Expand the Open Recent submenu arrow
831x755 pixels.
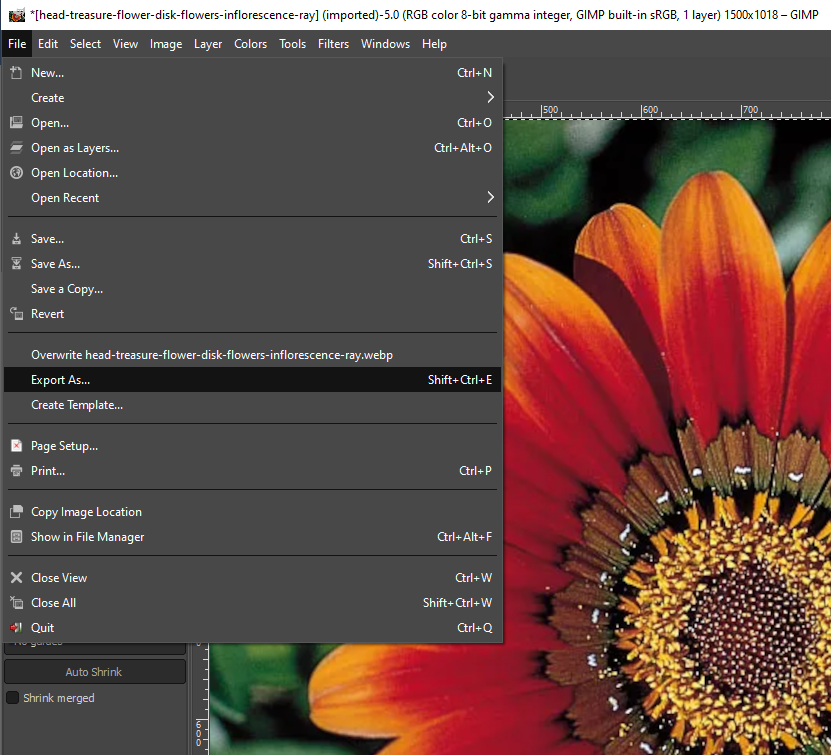click(490, 197)
